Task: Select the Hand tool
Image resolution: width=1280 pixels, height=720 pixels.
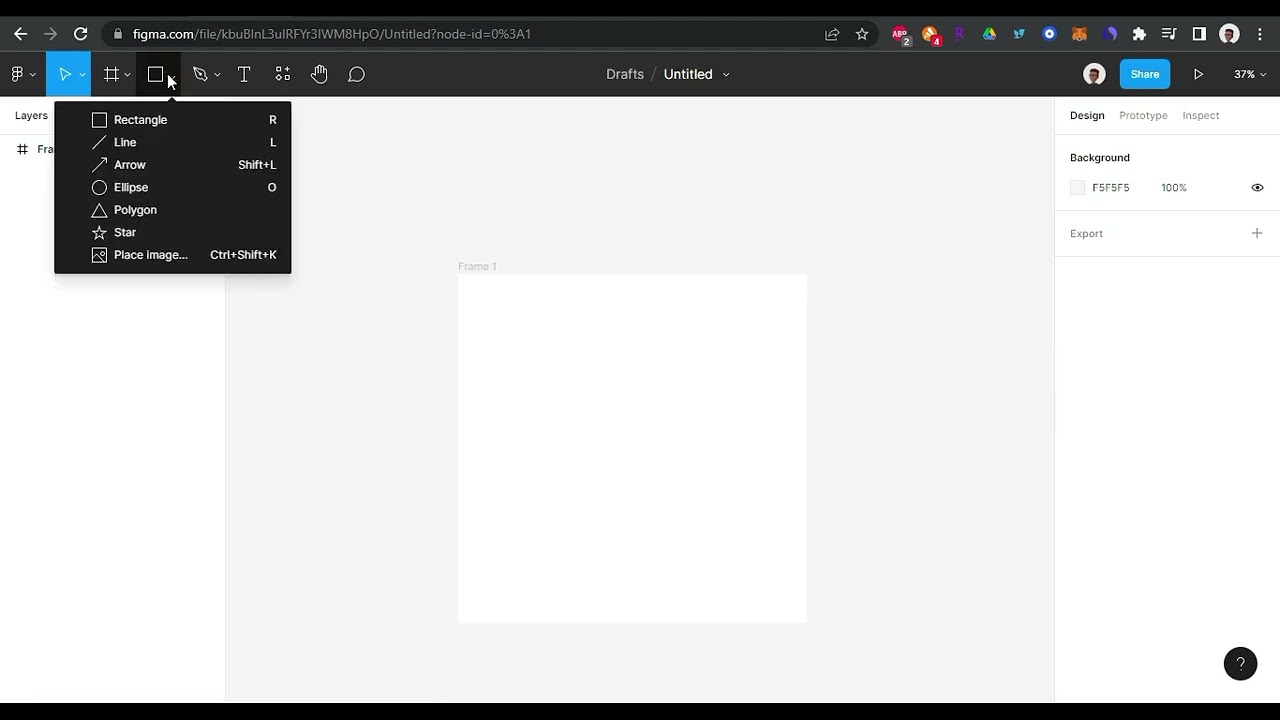Action: [319, 74]
